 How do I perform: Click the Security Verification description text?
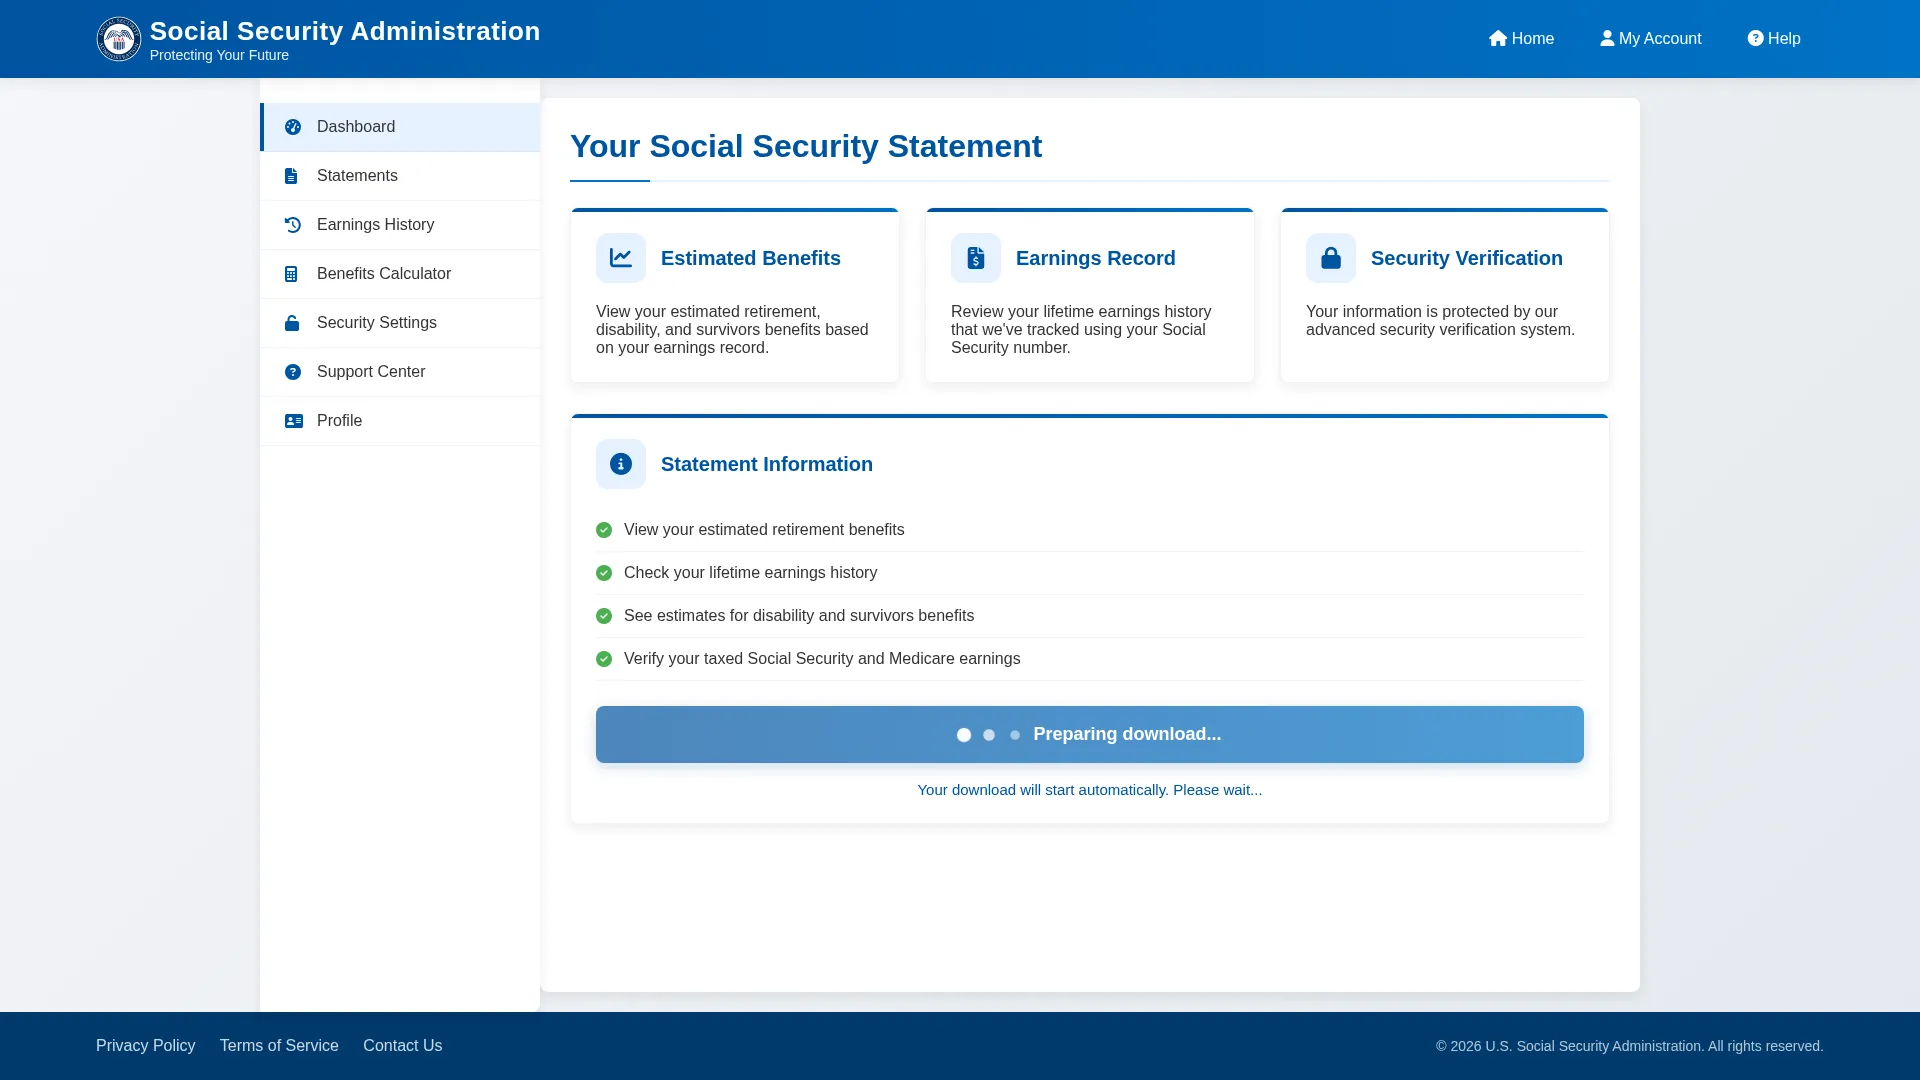point(1441,321)
